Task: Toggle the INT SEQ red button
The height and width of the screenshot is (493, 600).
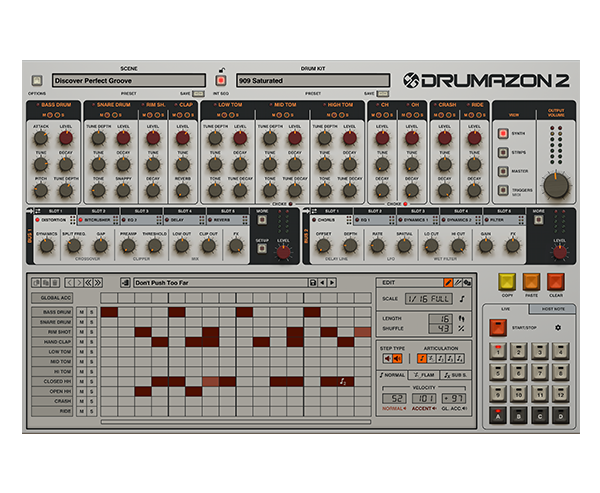Action: click(x=221, y=80)
